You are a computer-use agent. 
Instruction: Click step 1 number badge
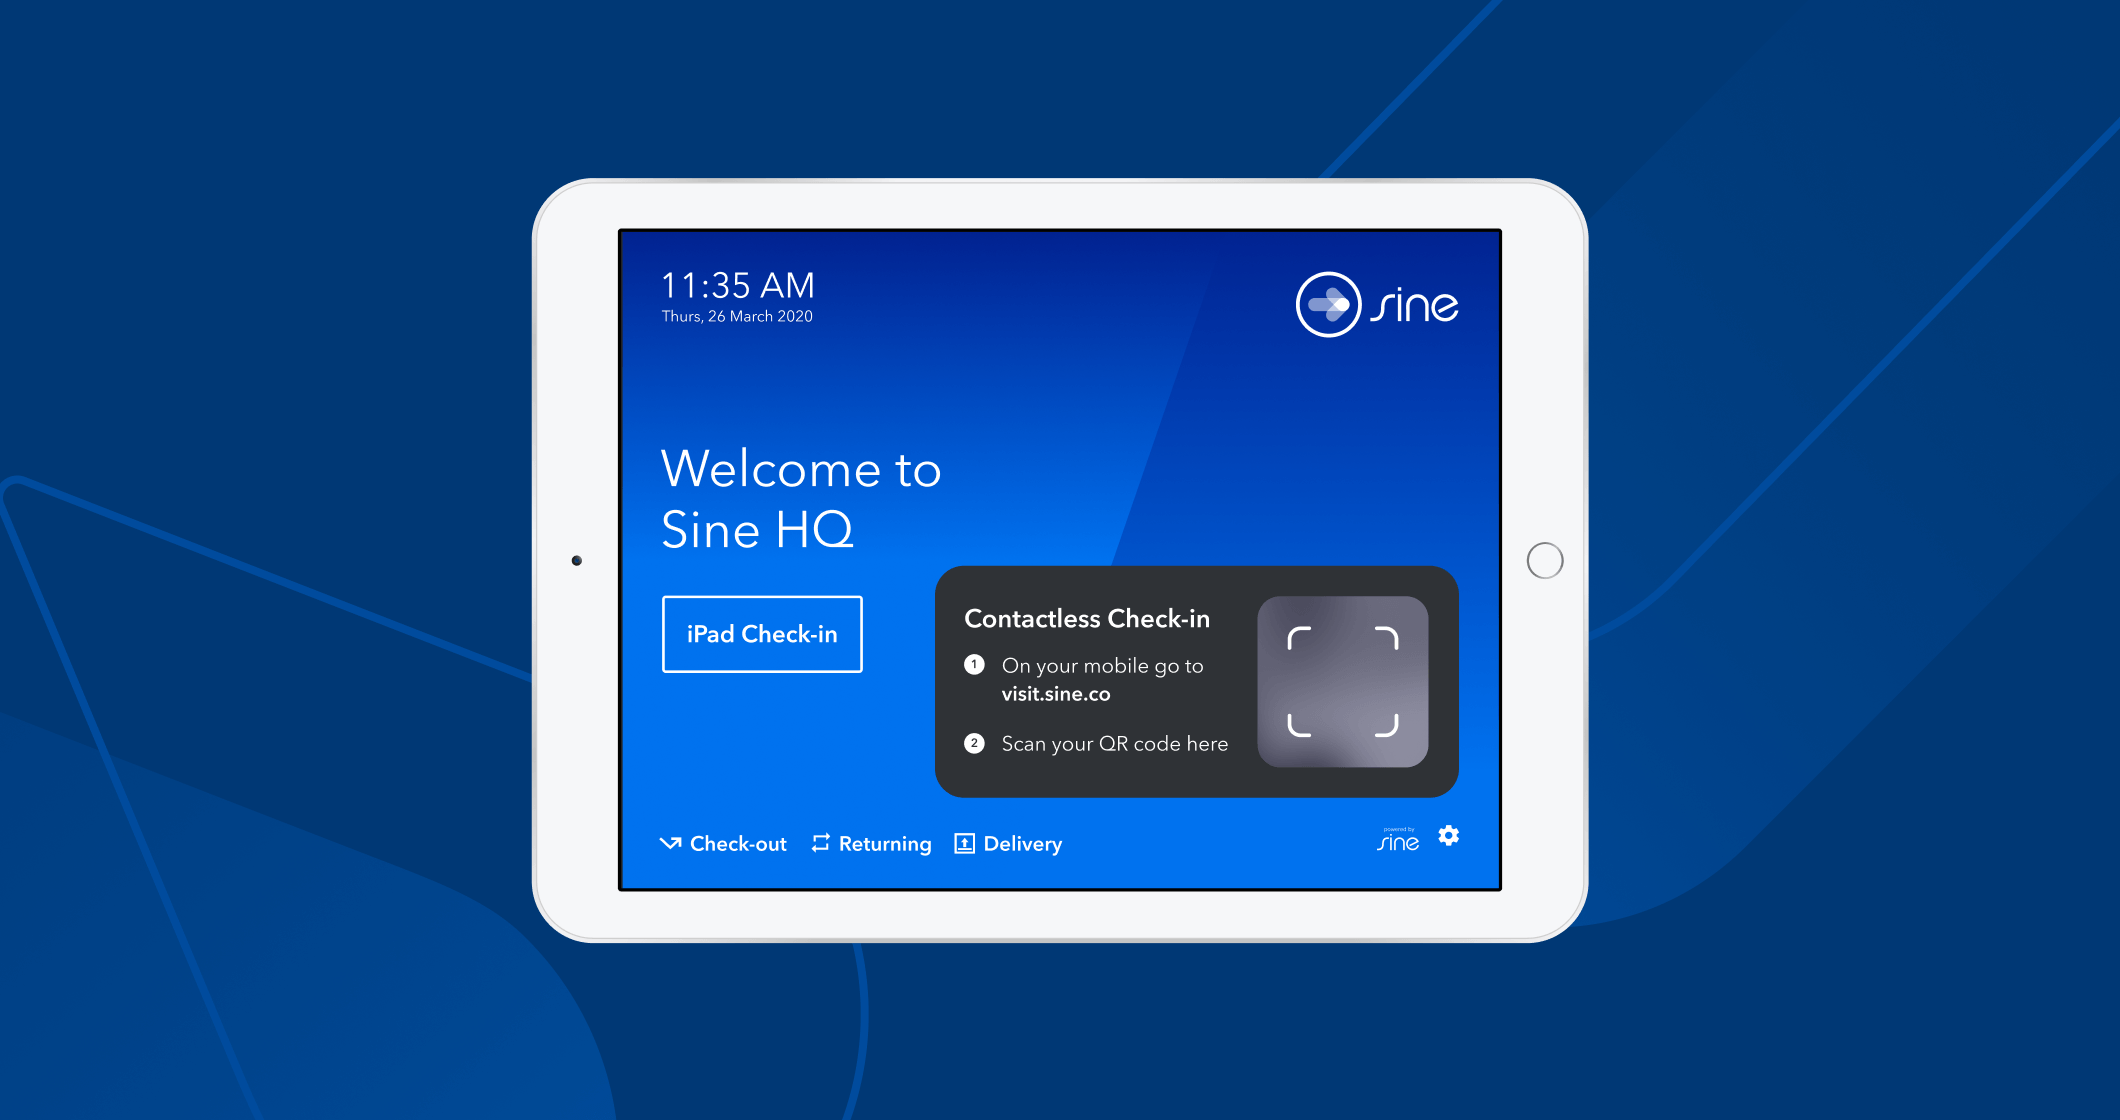974,665
